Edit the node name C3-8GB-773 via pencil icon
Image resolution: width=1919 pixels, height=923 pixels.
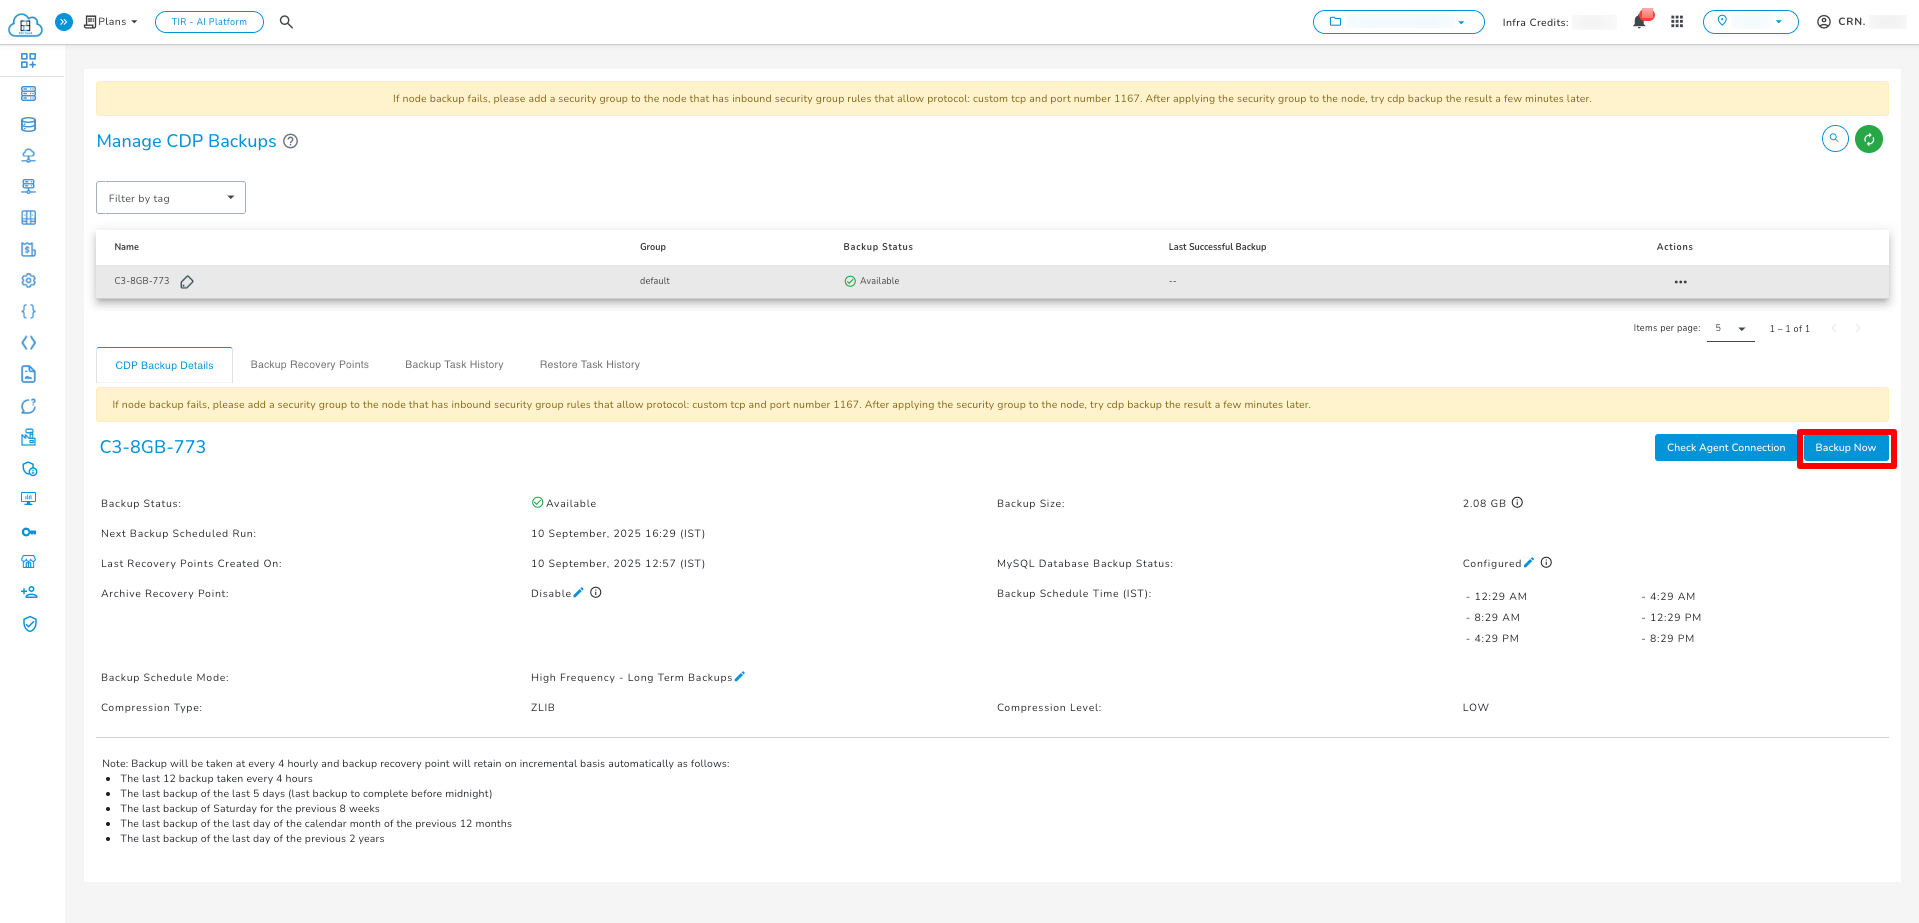186,282
